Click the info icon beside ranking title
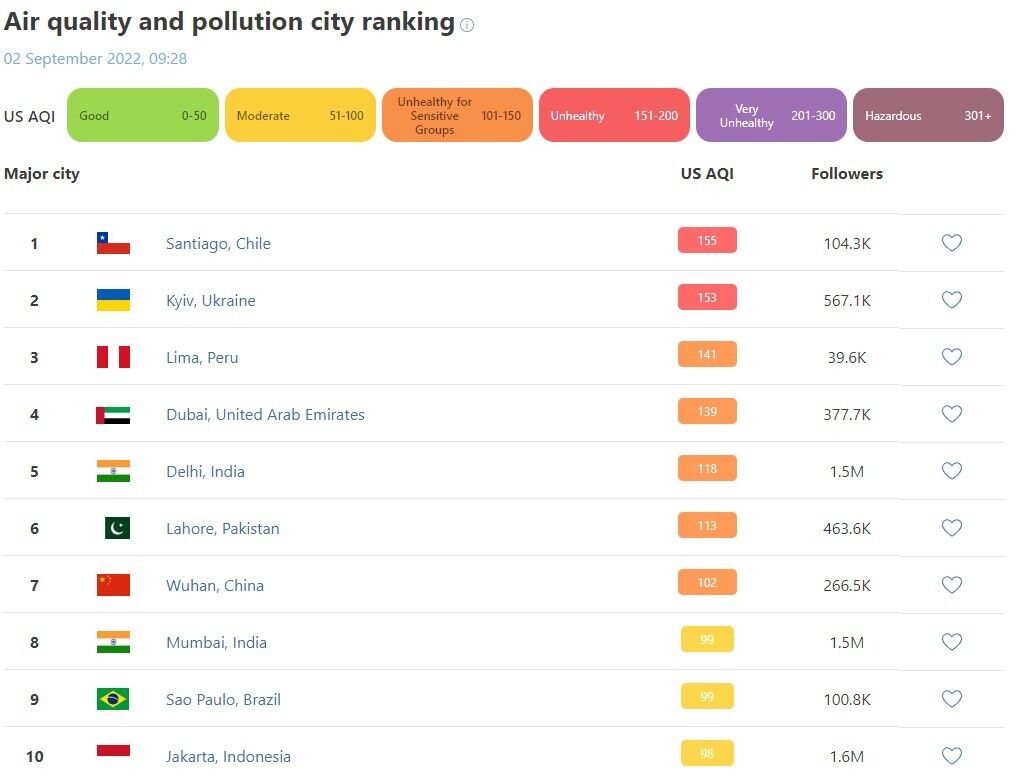1018x781 pixels. 467,25
